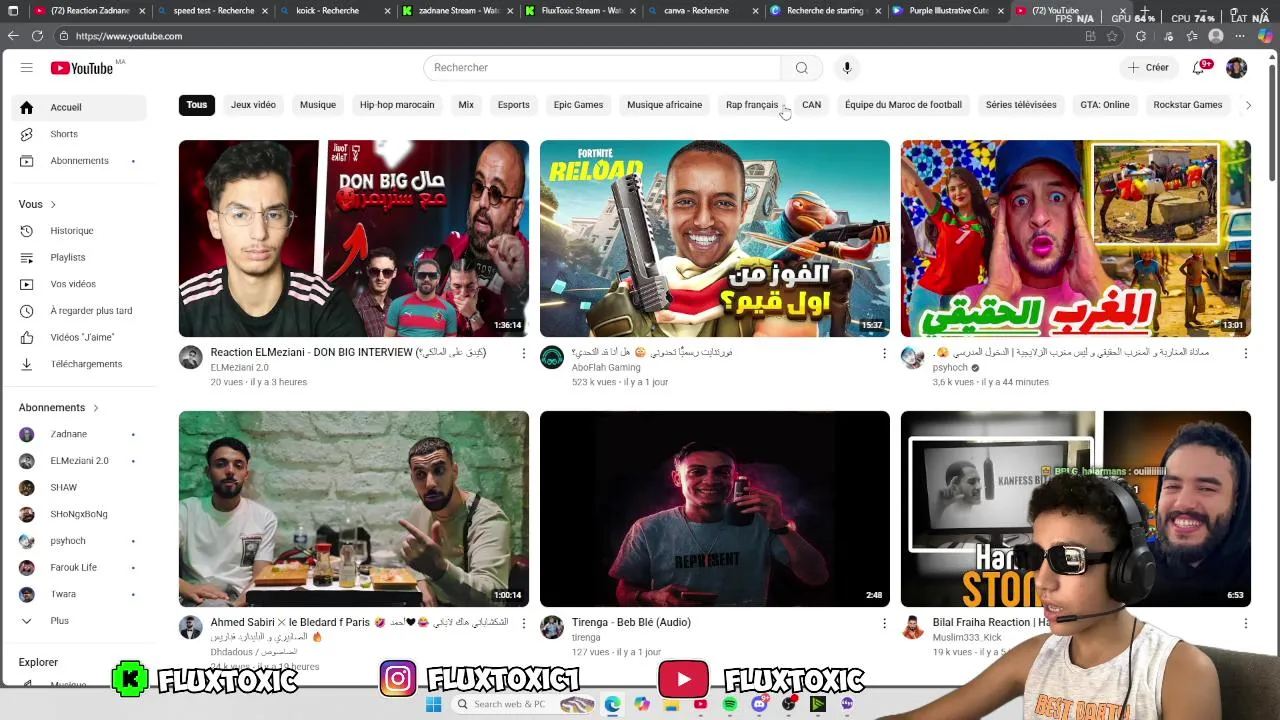The image size is (1280, 720).
Task: Select the GTA: Online chip
Action: tap(1104, 105)
